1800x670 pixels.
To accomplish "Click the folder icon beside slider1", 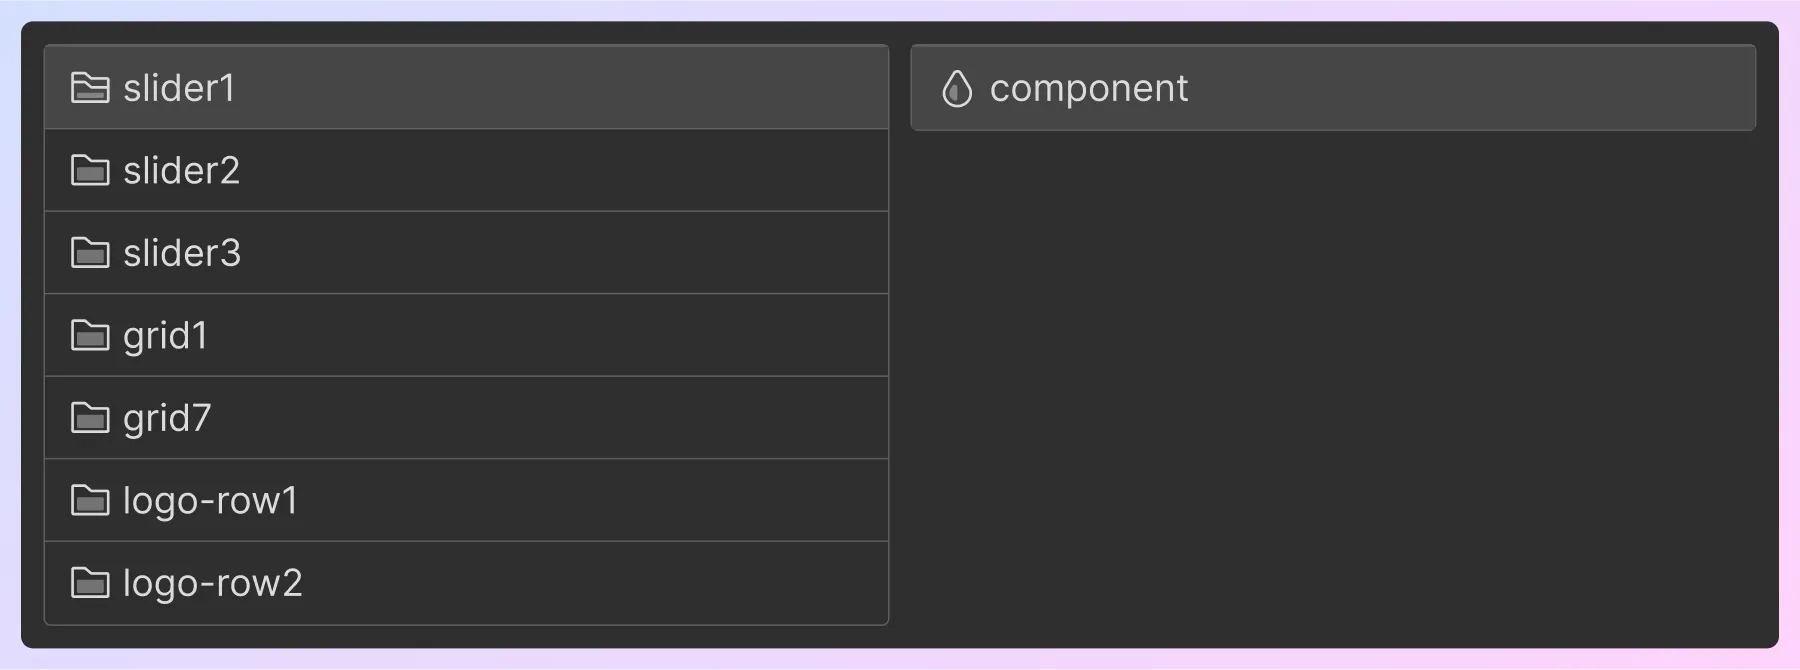I will click(91, 88).
